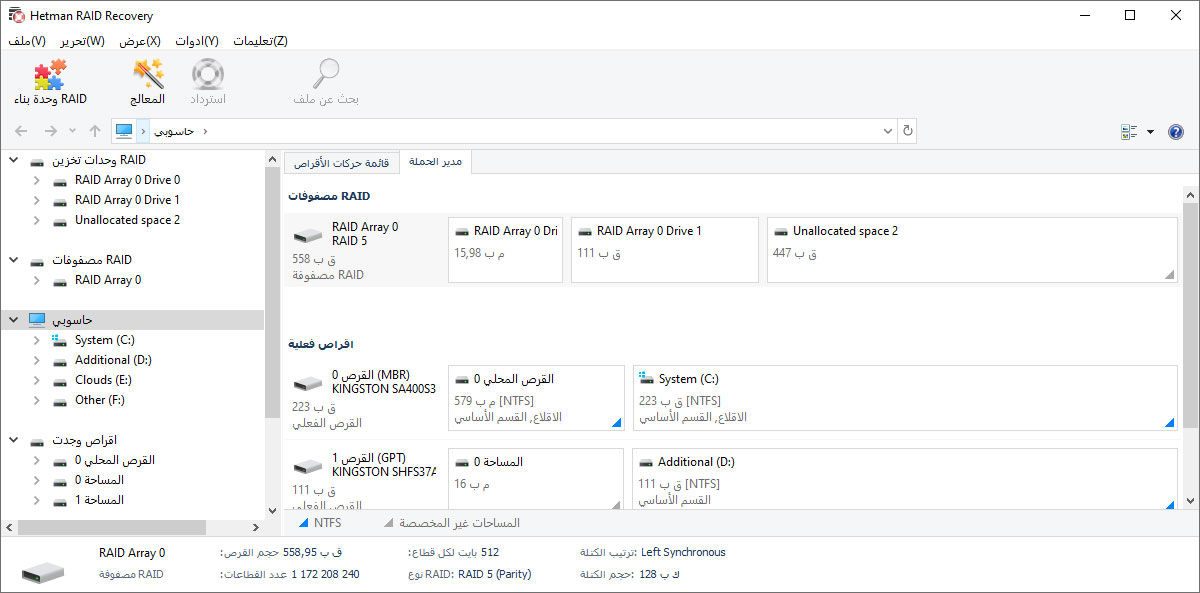Click the view mode icon near help
The width and height of the screenshot is (1200, 593).
point(1130,131)
